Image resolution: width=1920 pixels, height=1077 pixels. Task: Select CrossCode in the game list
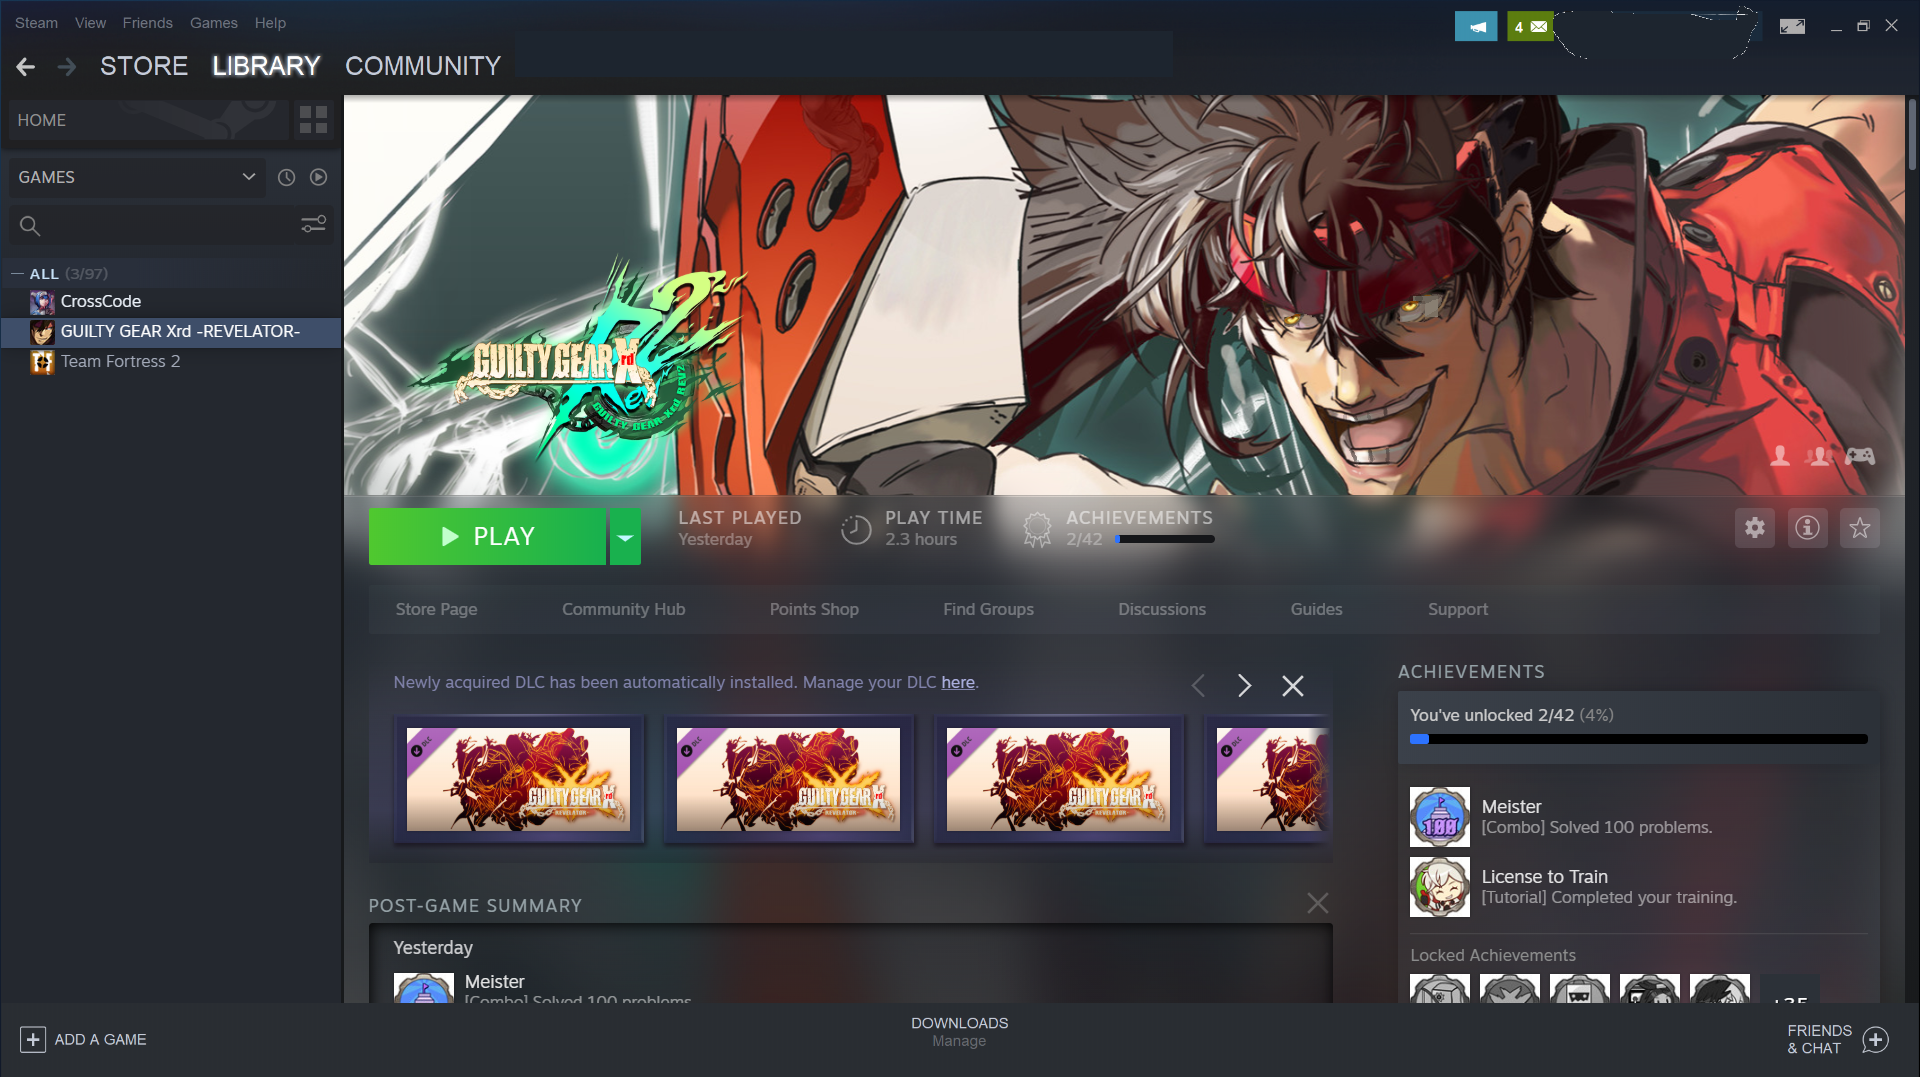click(x=171, y=302)
